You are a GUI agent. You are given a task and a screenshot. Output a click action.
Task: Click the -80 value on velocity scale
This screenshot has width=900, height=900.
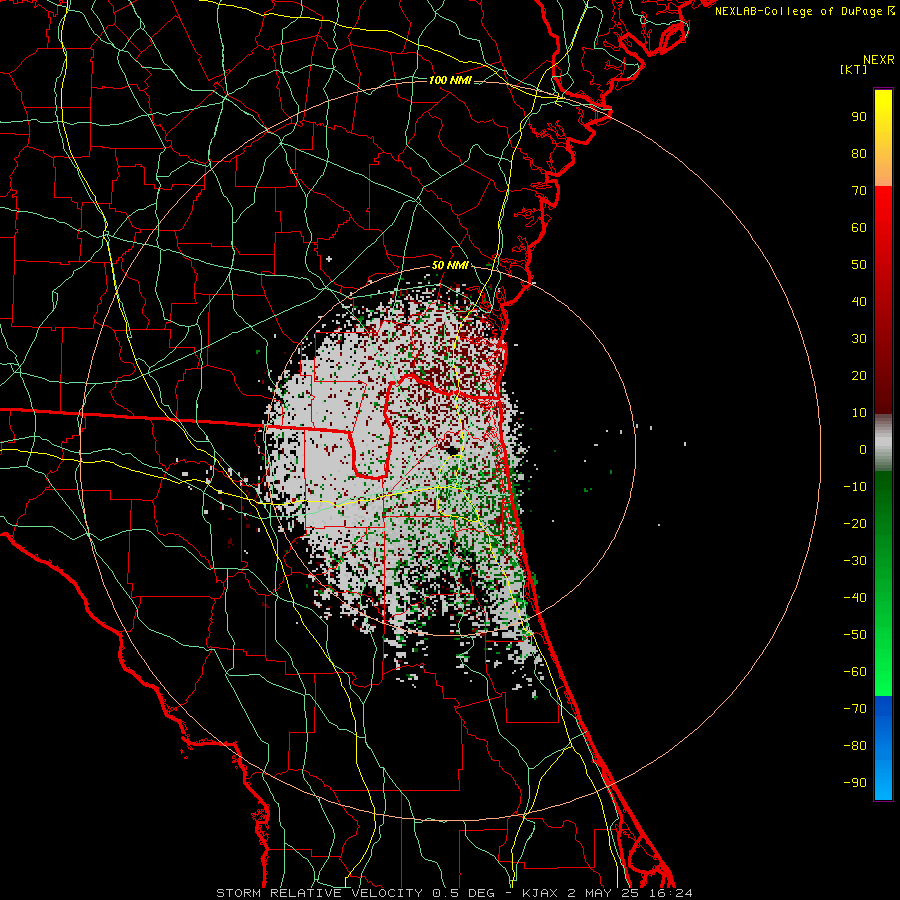(855, 746)
